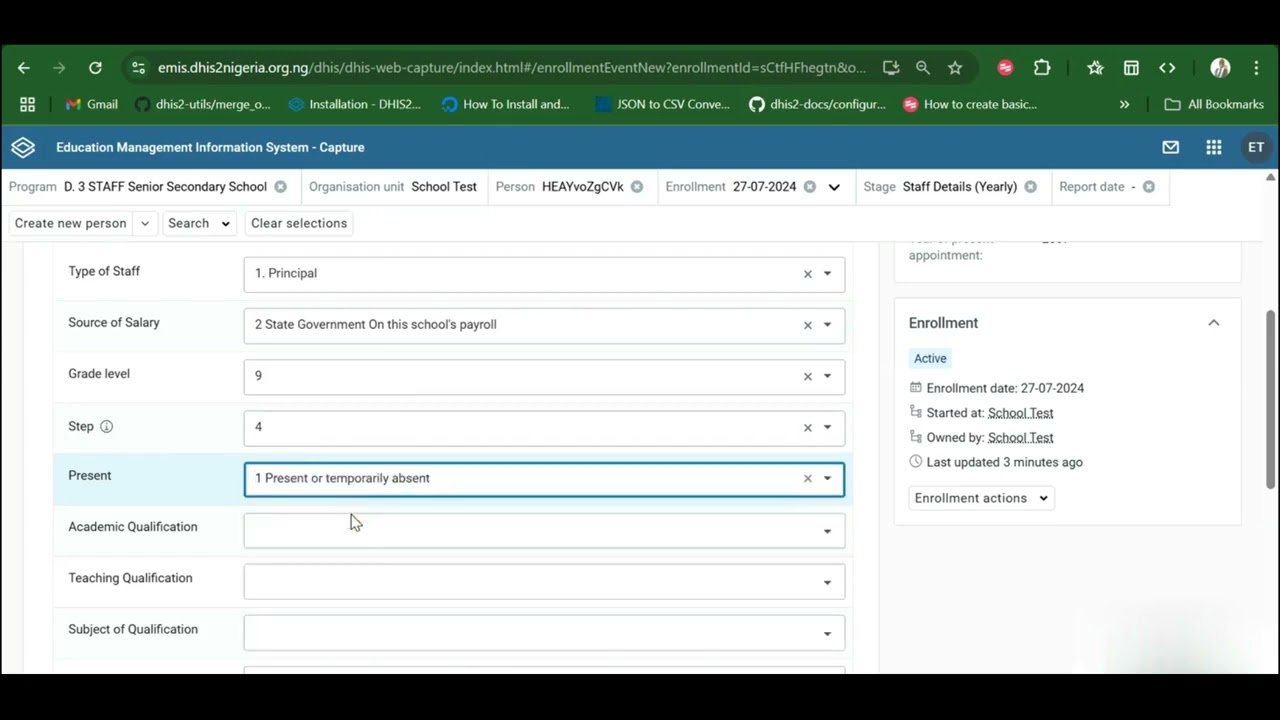1280x720 pixels.
Task: Open Owned by School Test link
Action: pos(1020,438)
